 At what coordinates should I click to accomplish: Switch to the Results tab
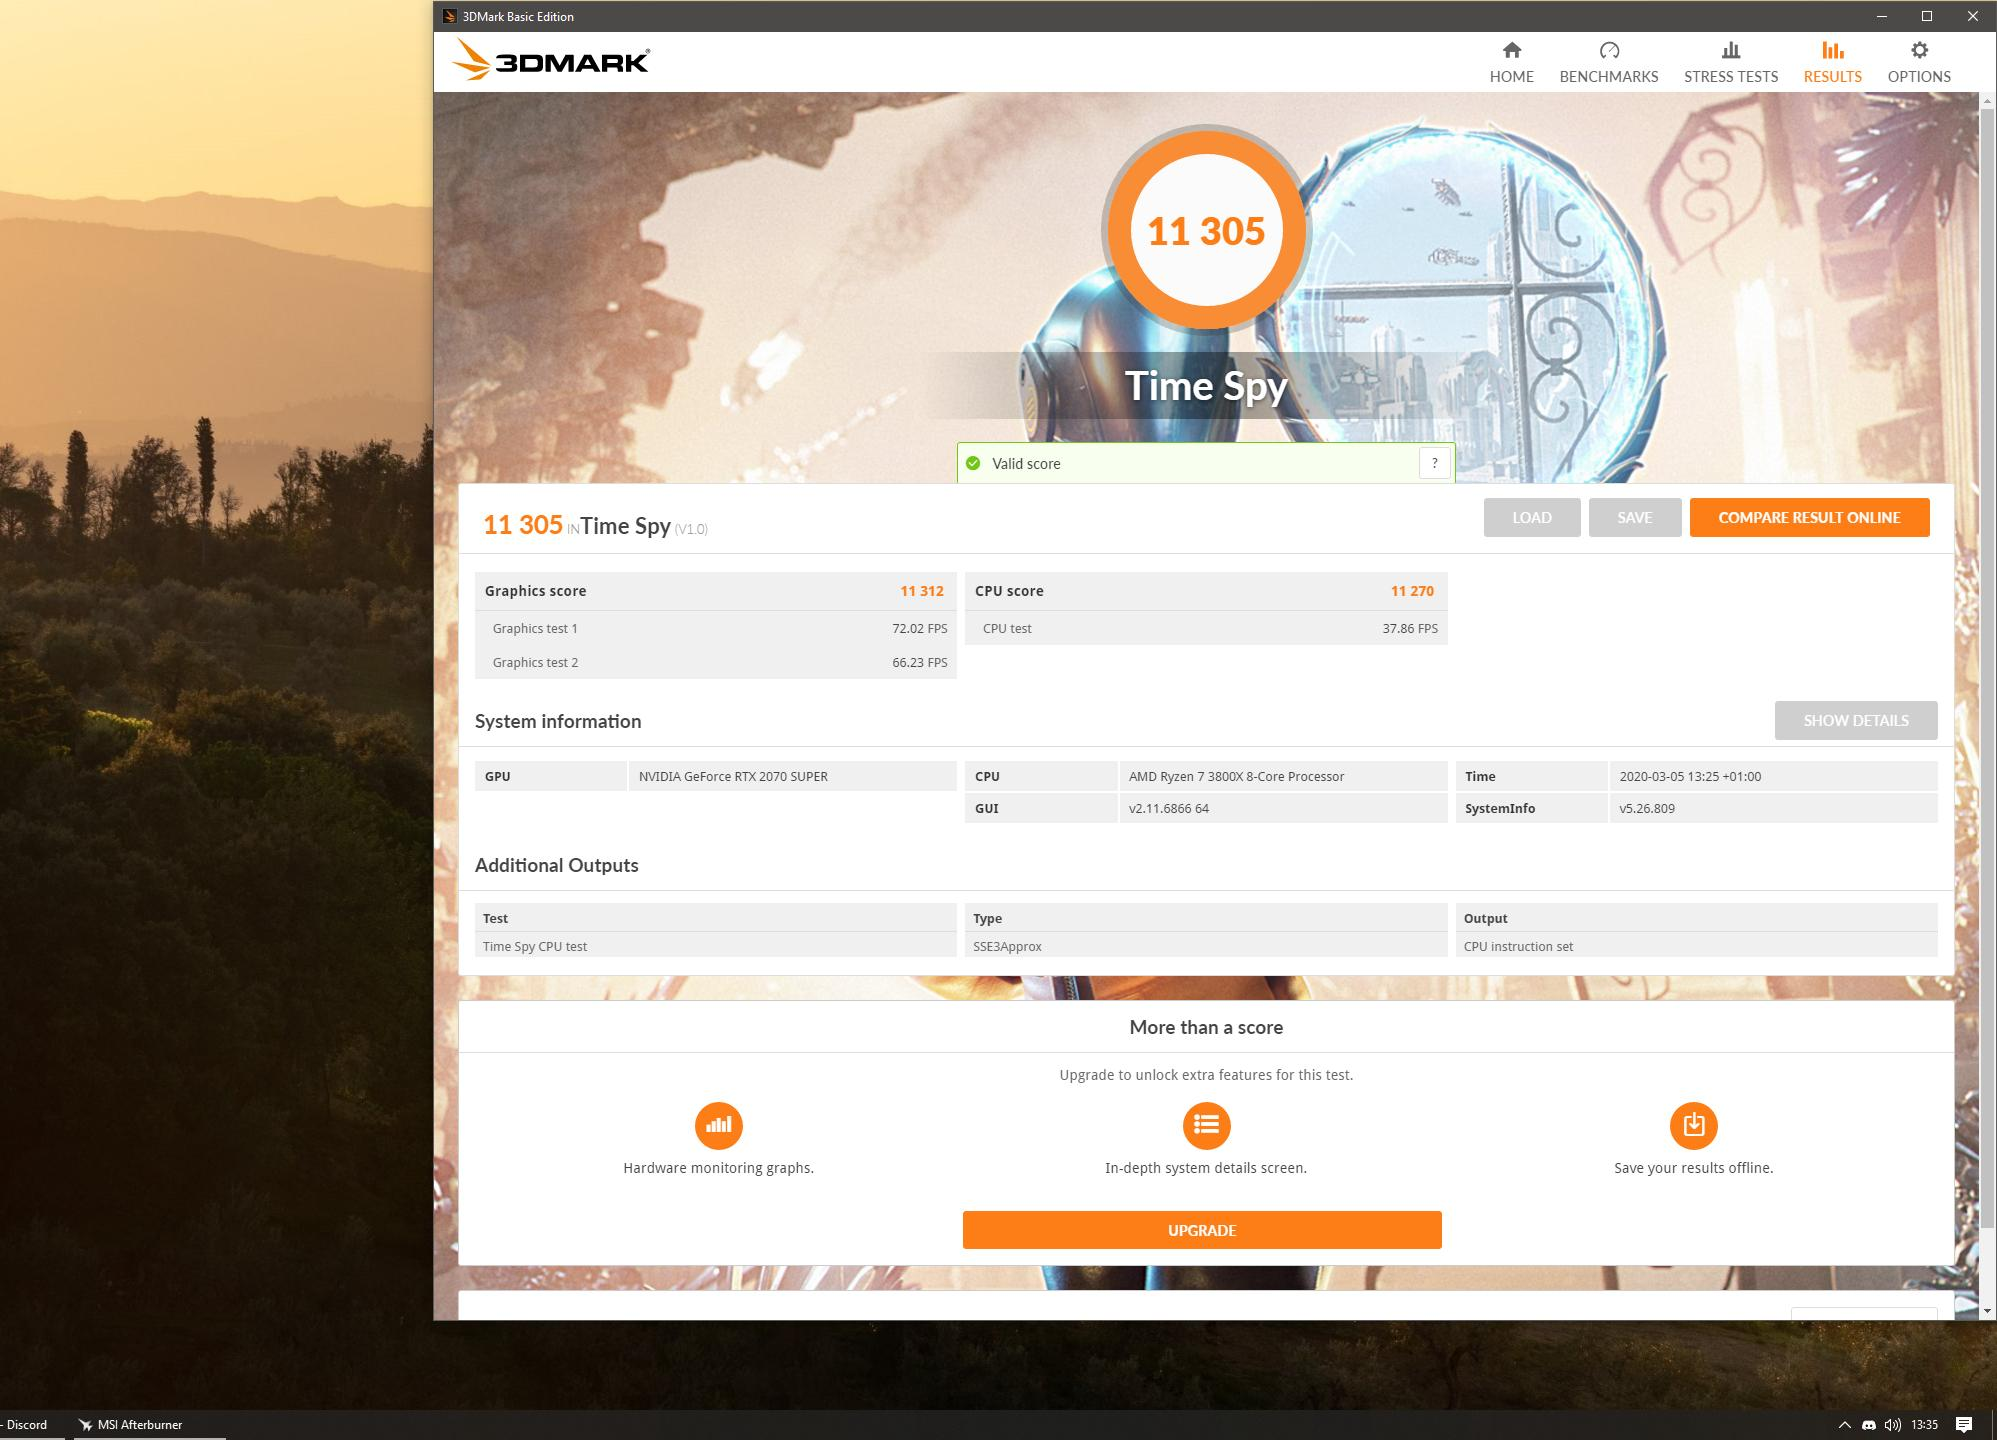click(x=1832, y=62)
